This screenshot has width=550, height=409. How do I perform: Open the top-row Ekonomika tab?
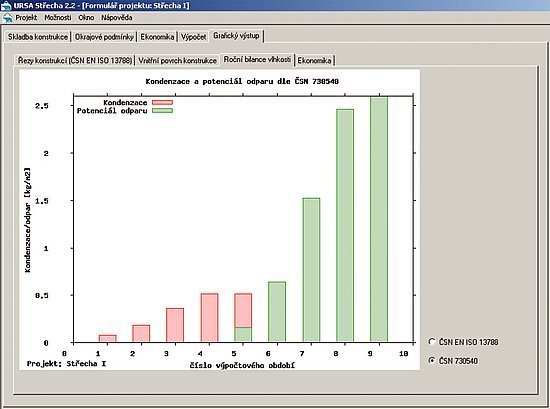[x=157, y=37]
